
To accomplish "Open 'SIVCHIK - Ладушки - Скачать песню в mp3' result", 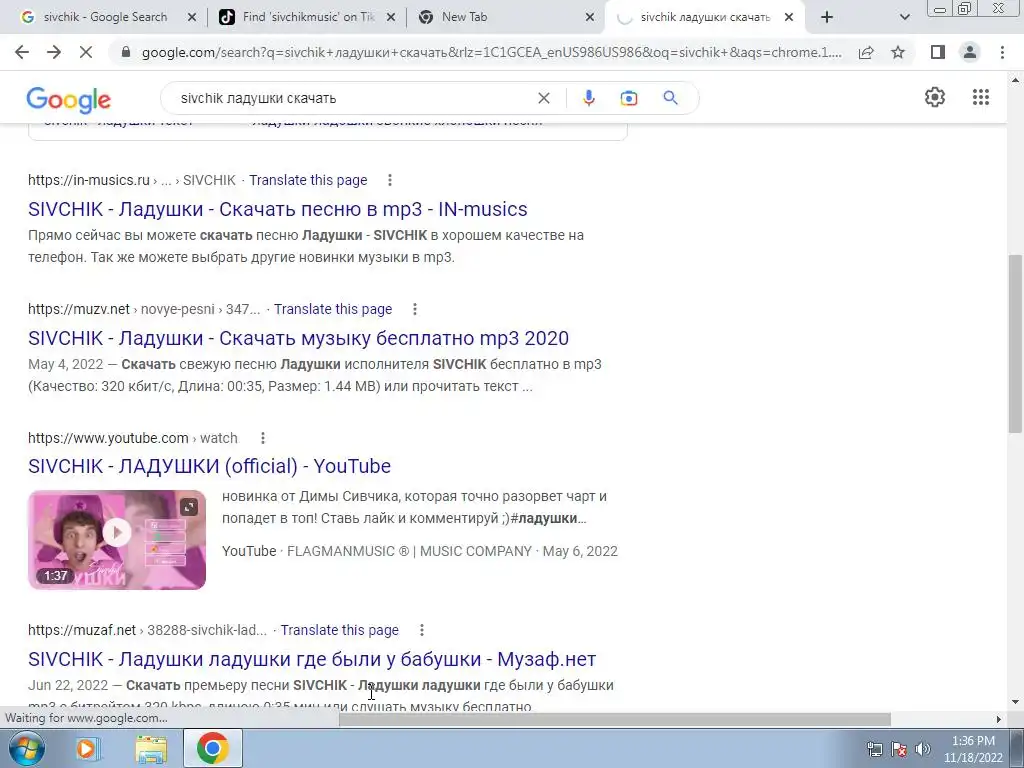I will [278, 209].
